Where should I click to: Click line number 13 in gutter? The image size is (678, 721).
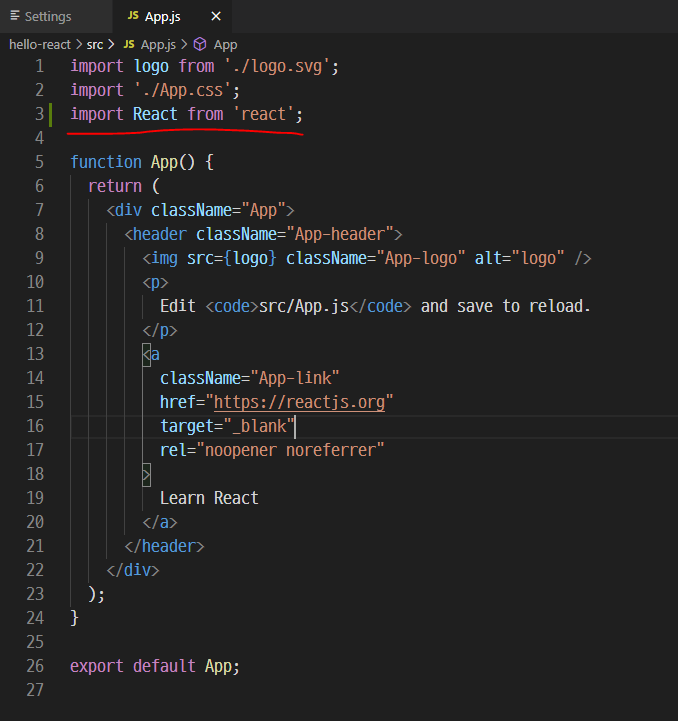click(35, 354)
